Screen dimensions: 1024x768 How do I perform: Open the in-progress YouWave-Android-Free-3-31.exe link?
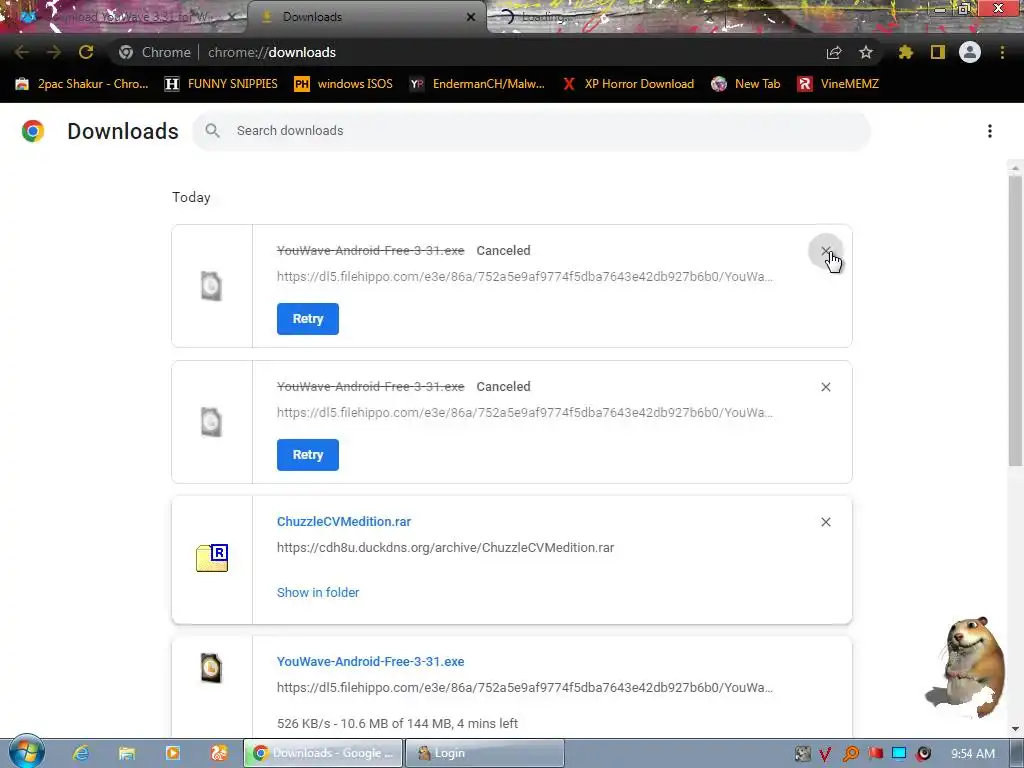coord(370,662)
